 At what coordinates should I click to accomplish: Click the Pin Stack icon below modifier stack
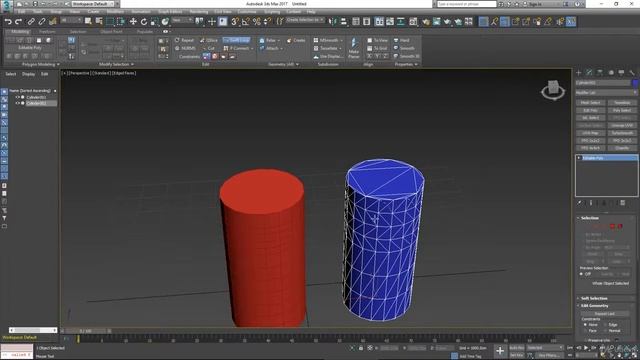point(579,203)
